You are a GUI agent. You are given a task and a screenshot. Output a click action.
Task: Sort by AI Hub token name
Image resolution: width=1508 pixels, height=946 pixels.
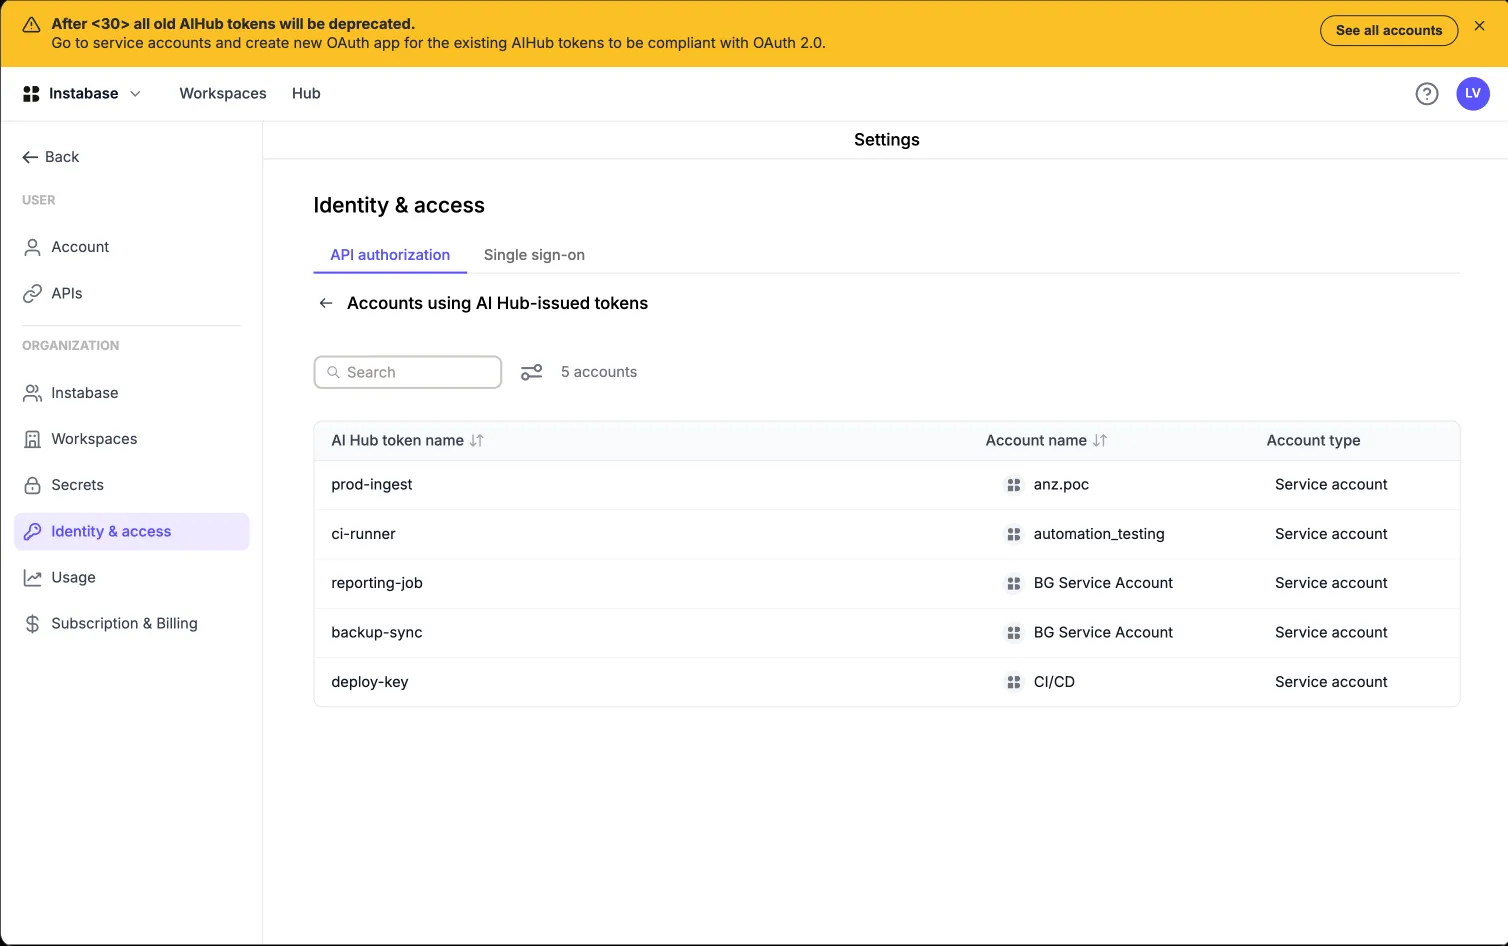(477, 440)
